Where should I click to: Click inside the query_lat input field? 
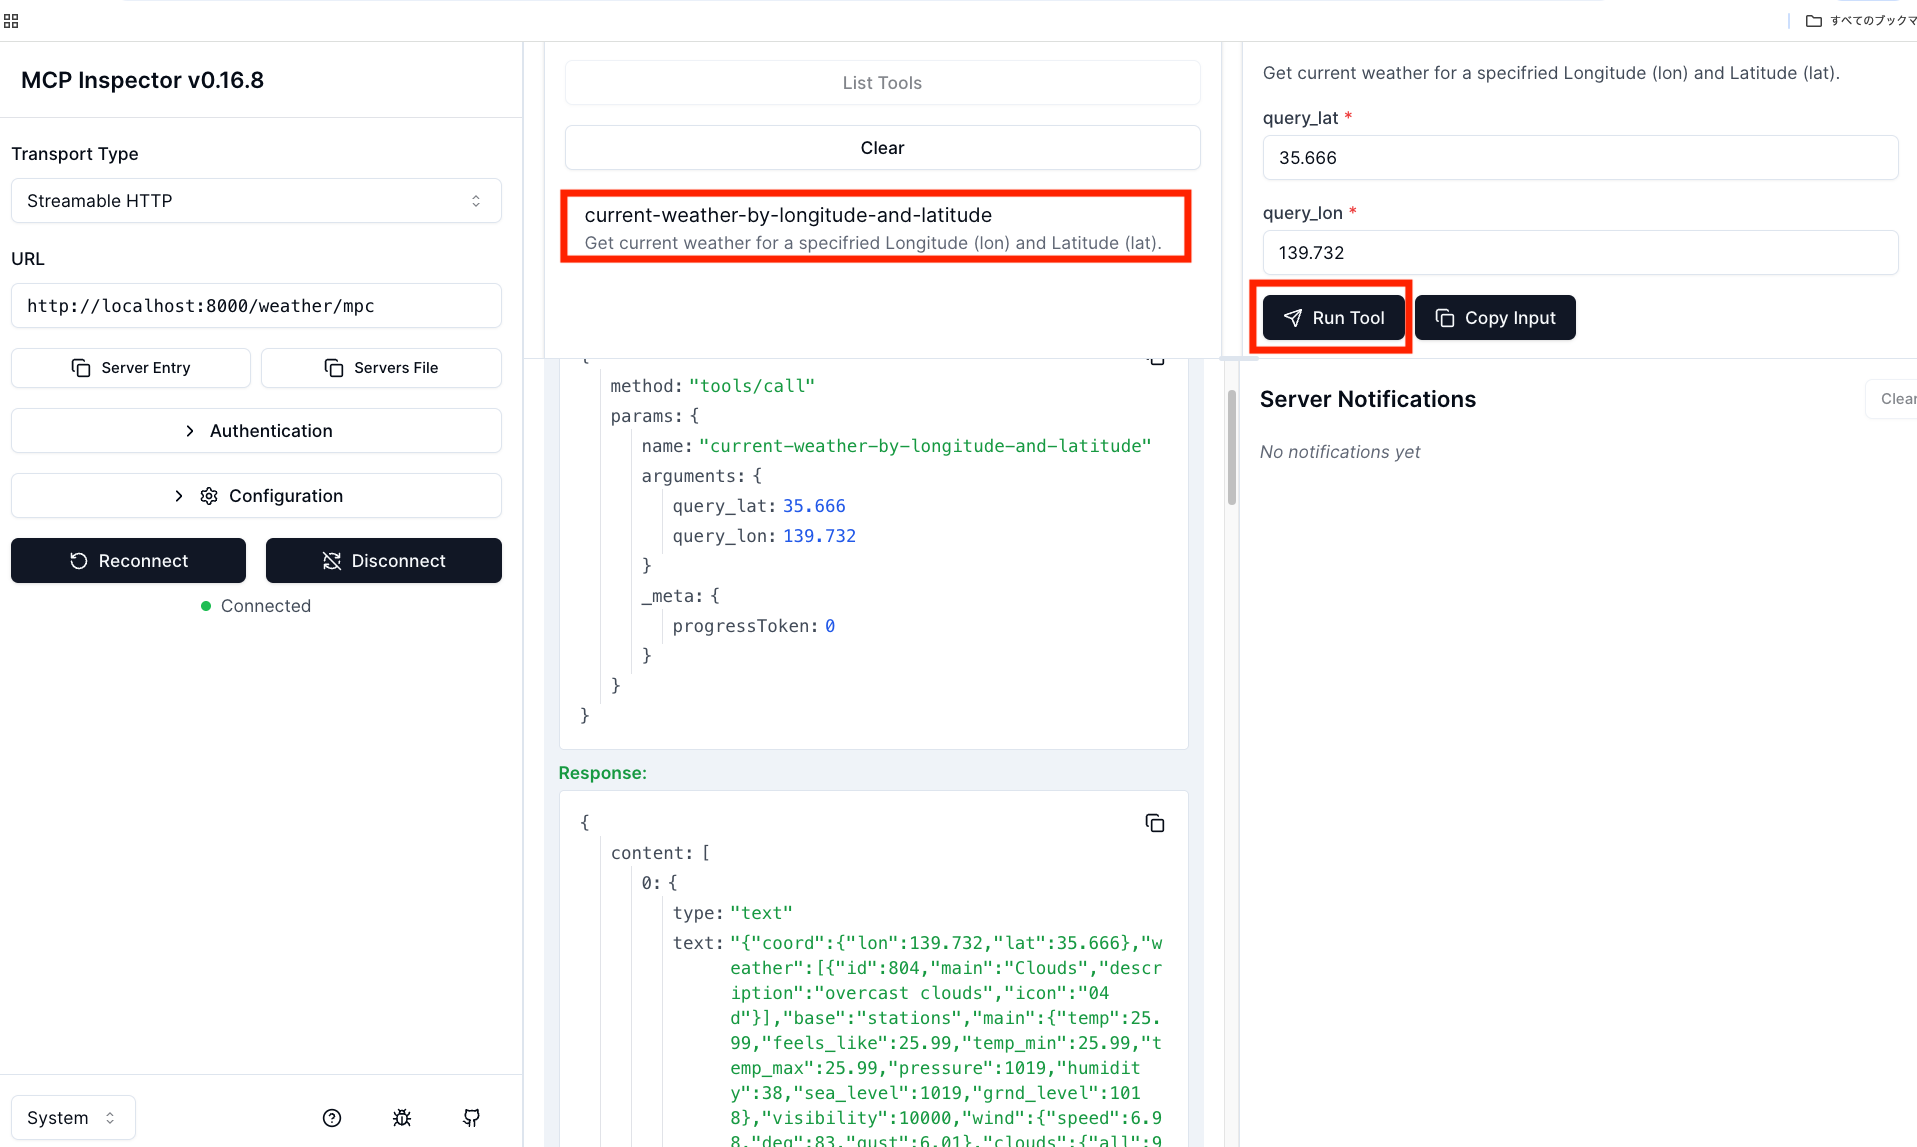tap(1580, 157)
